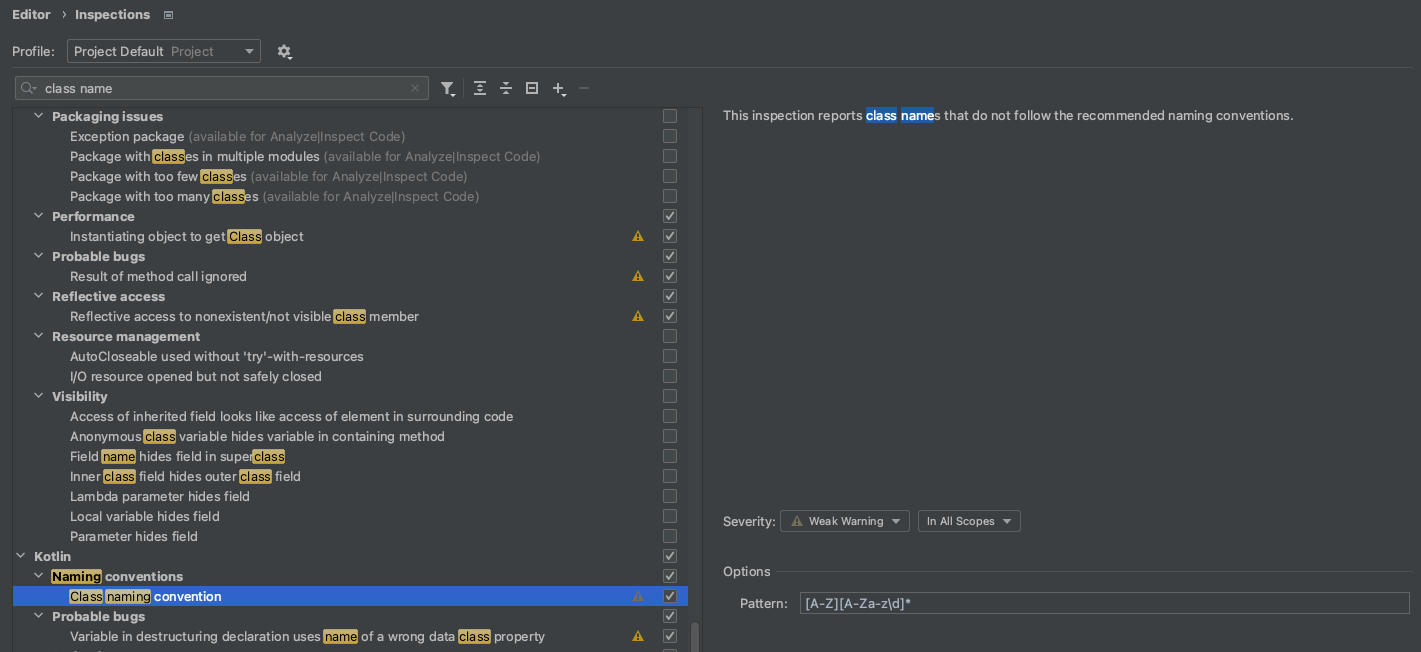1421x652 pixels.
Task: Click warning icon on Variable in destructuring declaration row
Action: pyautogui.click(x=638, y=636)
